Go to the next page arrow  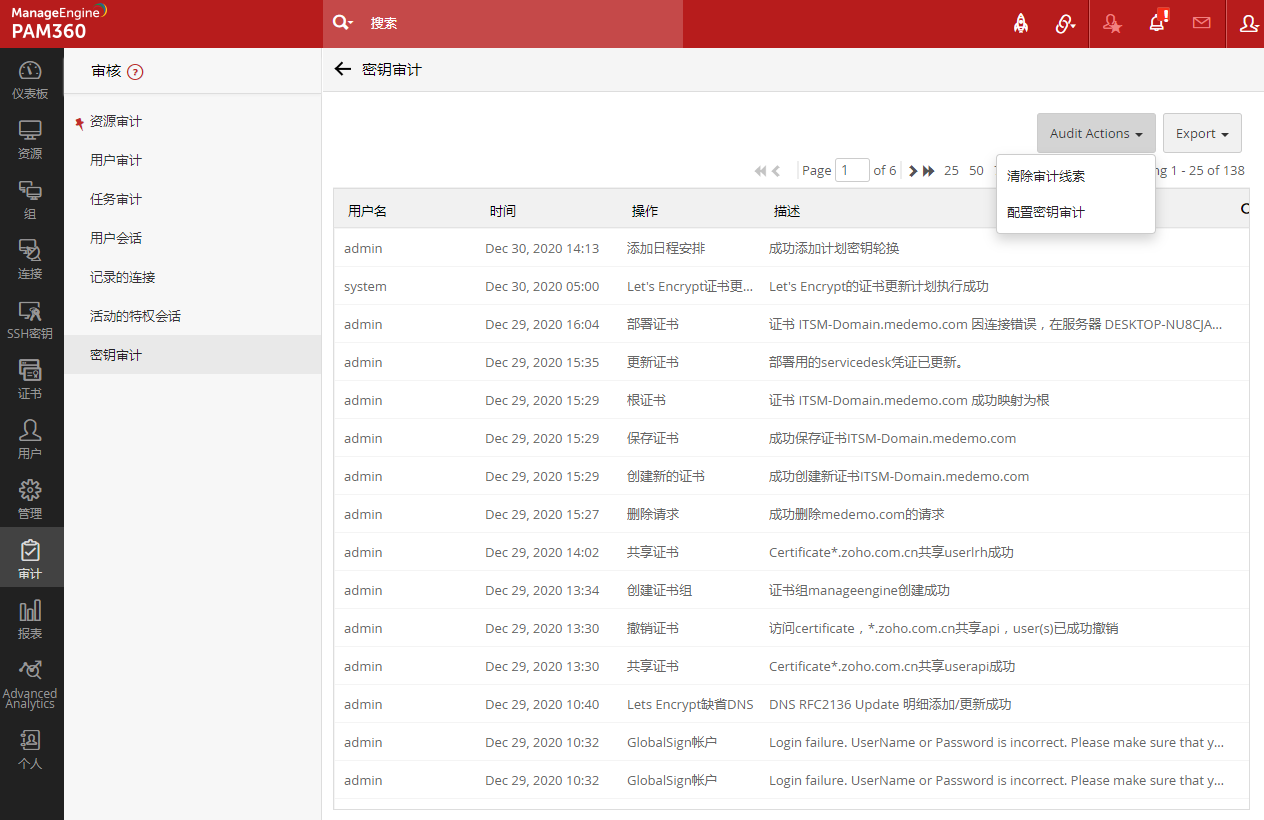(x=912, y=171)
